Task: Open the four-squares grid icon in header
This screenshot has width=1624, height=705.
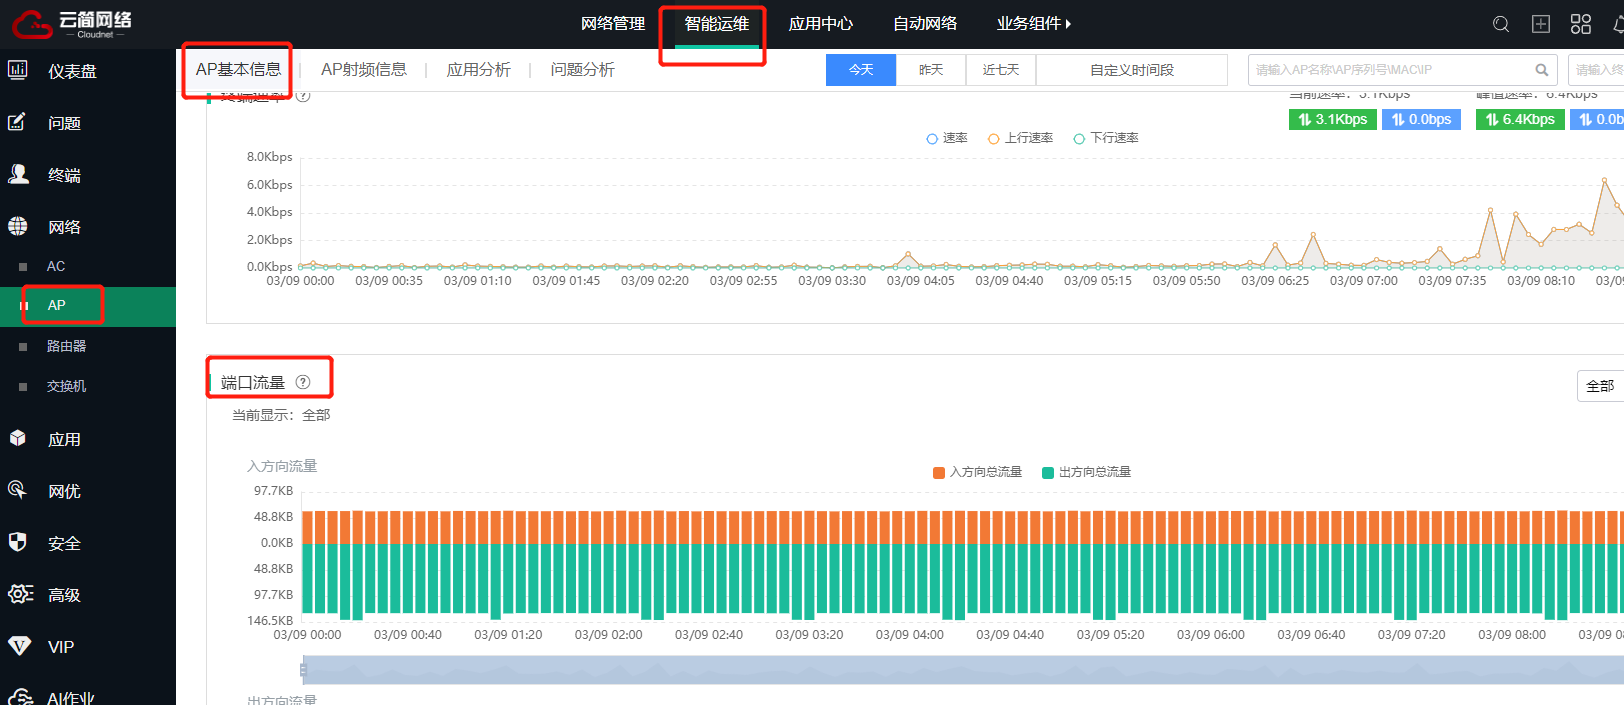Action: point(1581,24)
